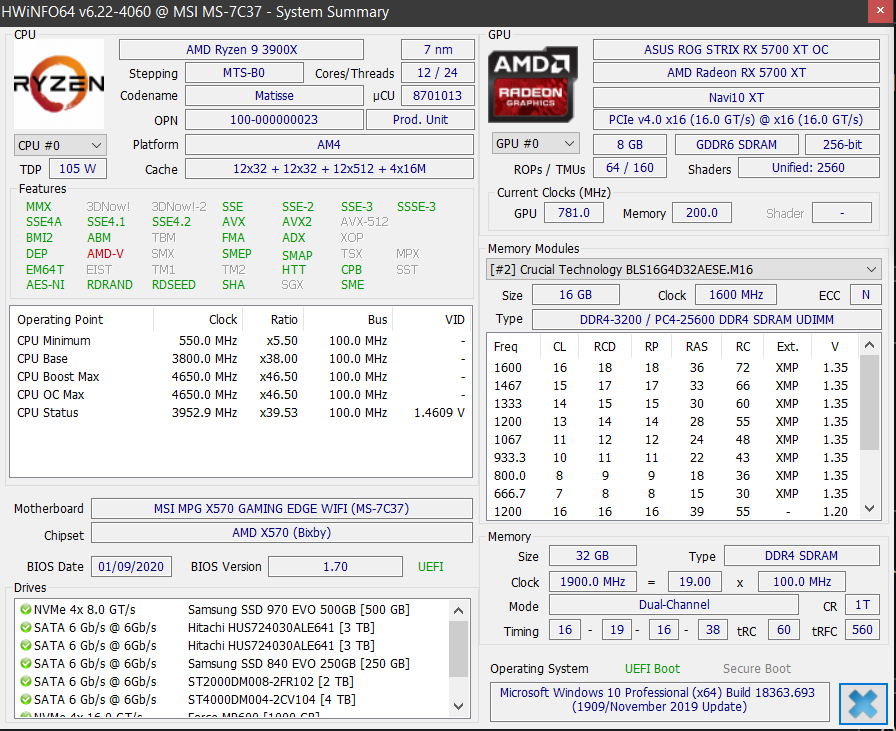Image resolution: width=896 pixels, height=731 pixels.
Task: Click the cache sizes field
Action: point(329,169)
